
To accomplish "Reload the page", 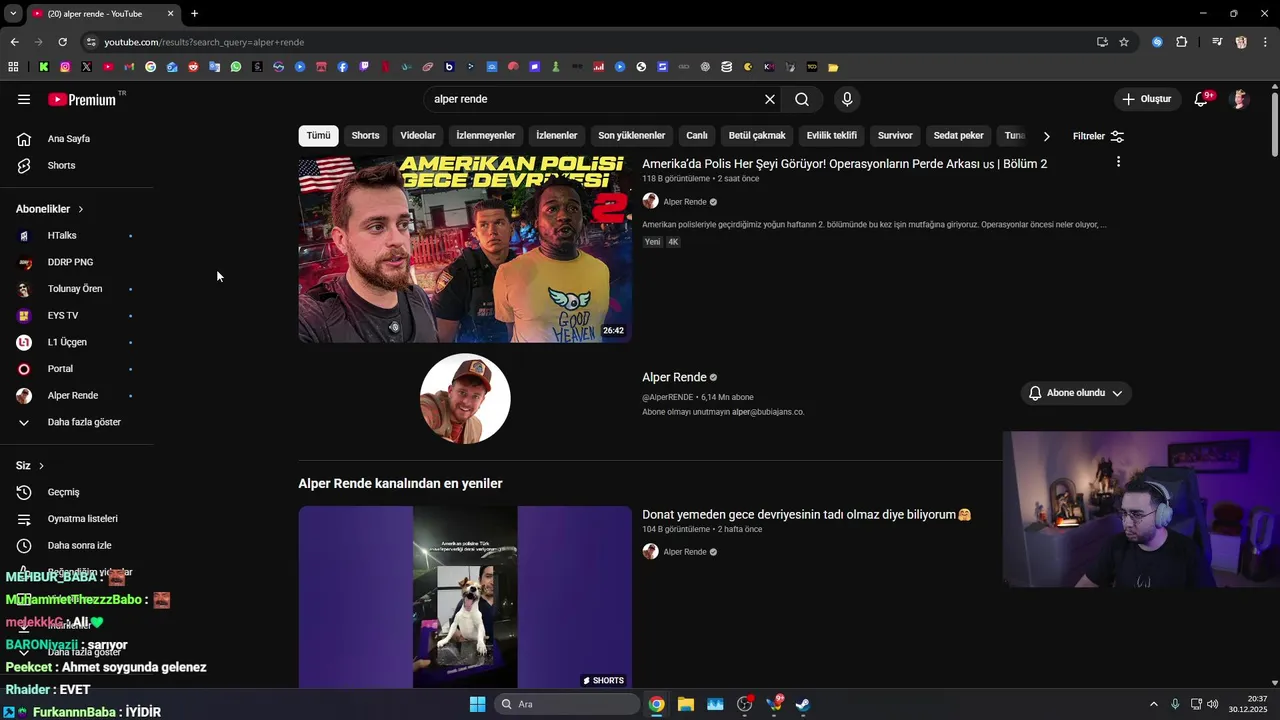I will (62, 42).
